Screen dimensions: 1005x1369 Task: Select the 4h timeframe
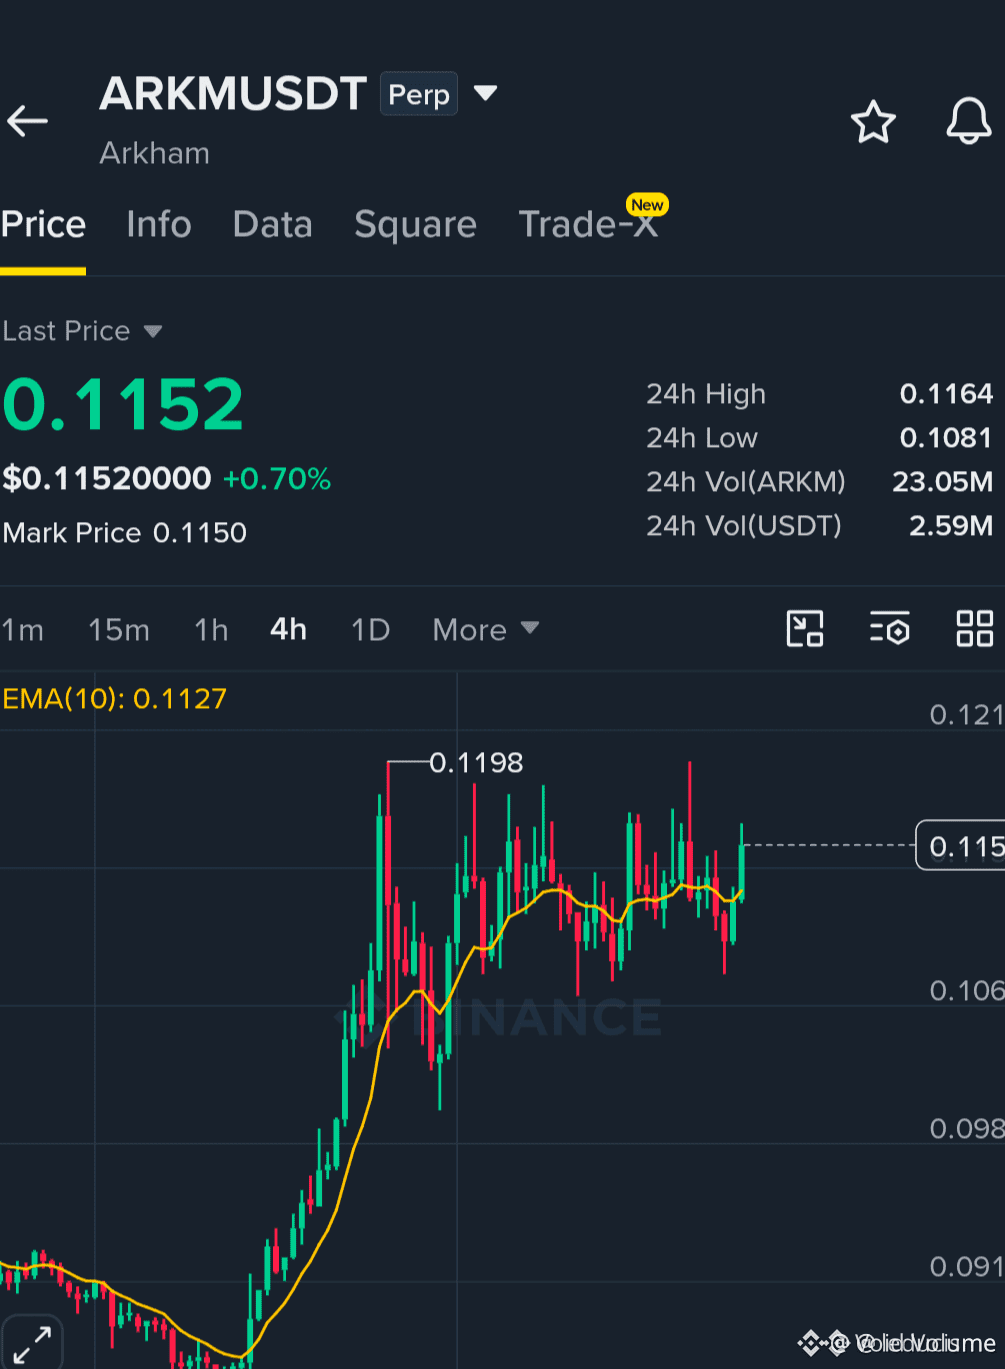click(x=288, y=629)
